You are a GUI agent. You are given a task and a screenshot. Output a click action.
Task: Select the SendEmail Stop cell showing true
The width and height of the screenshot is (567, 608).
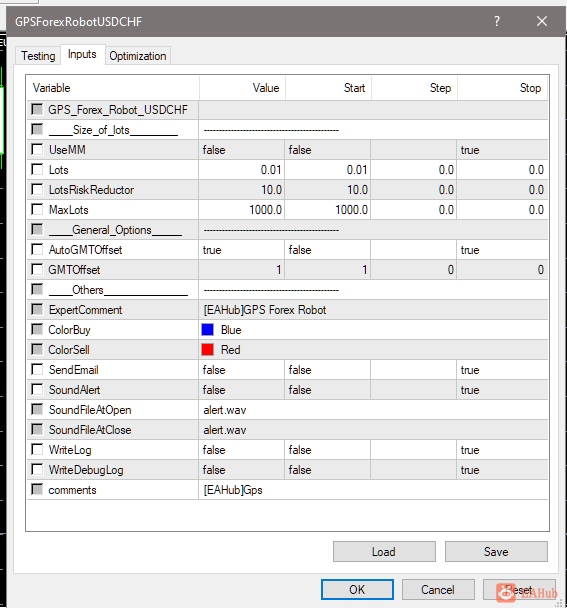tap(502, 370)
